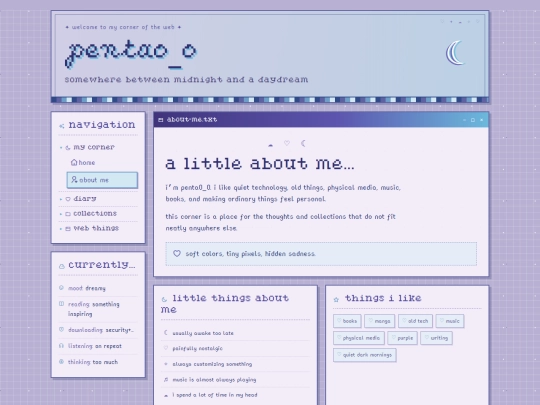Click the heart icon next to downloading security
540x405 pixels.
coord(61,330)
